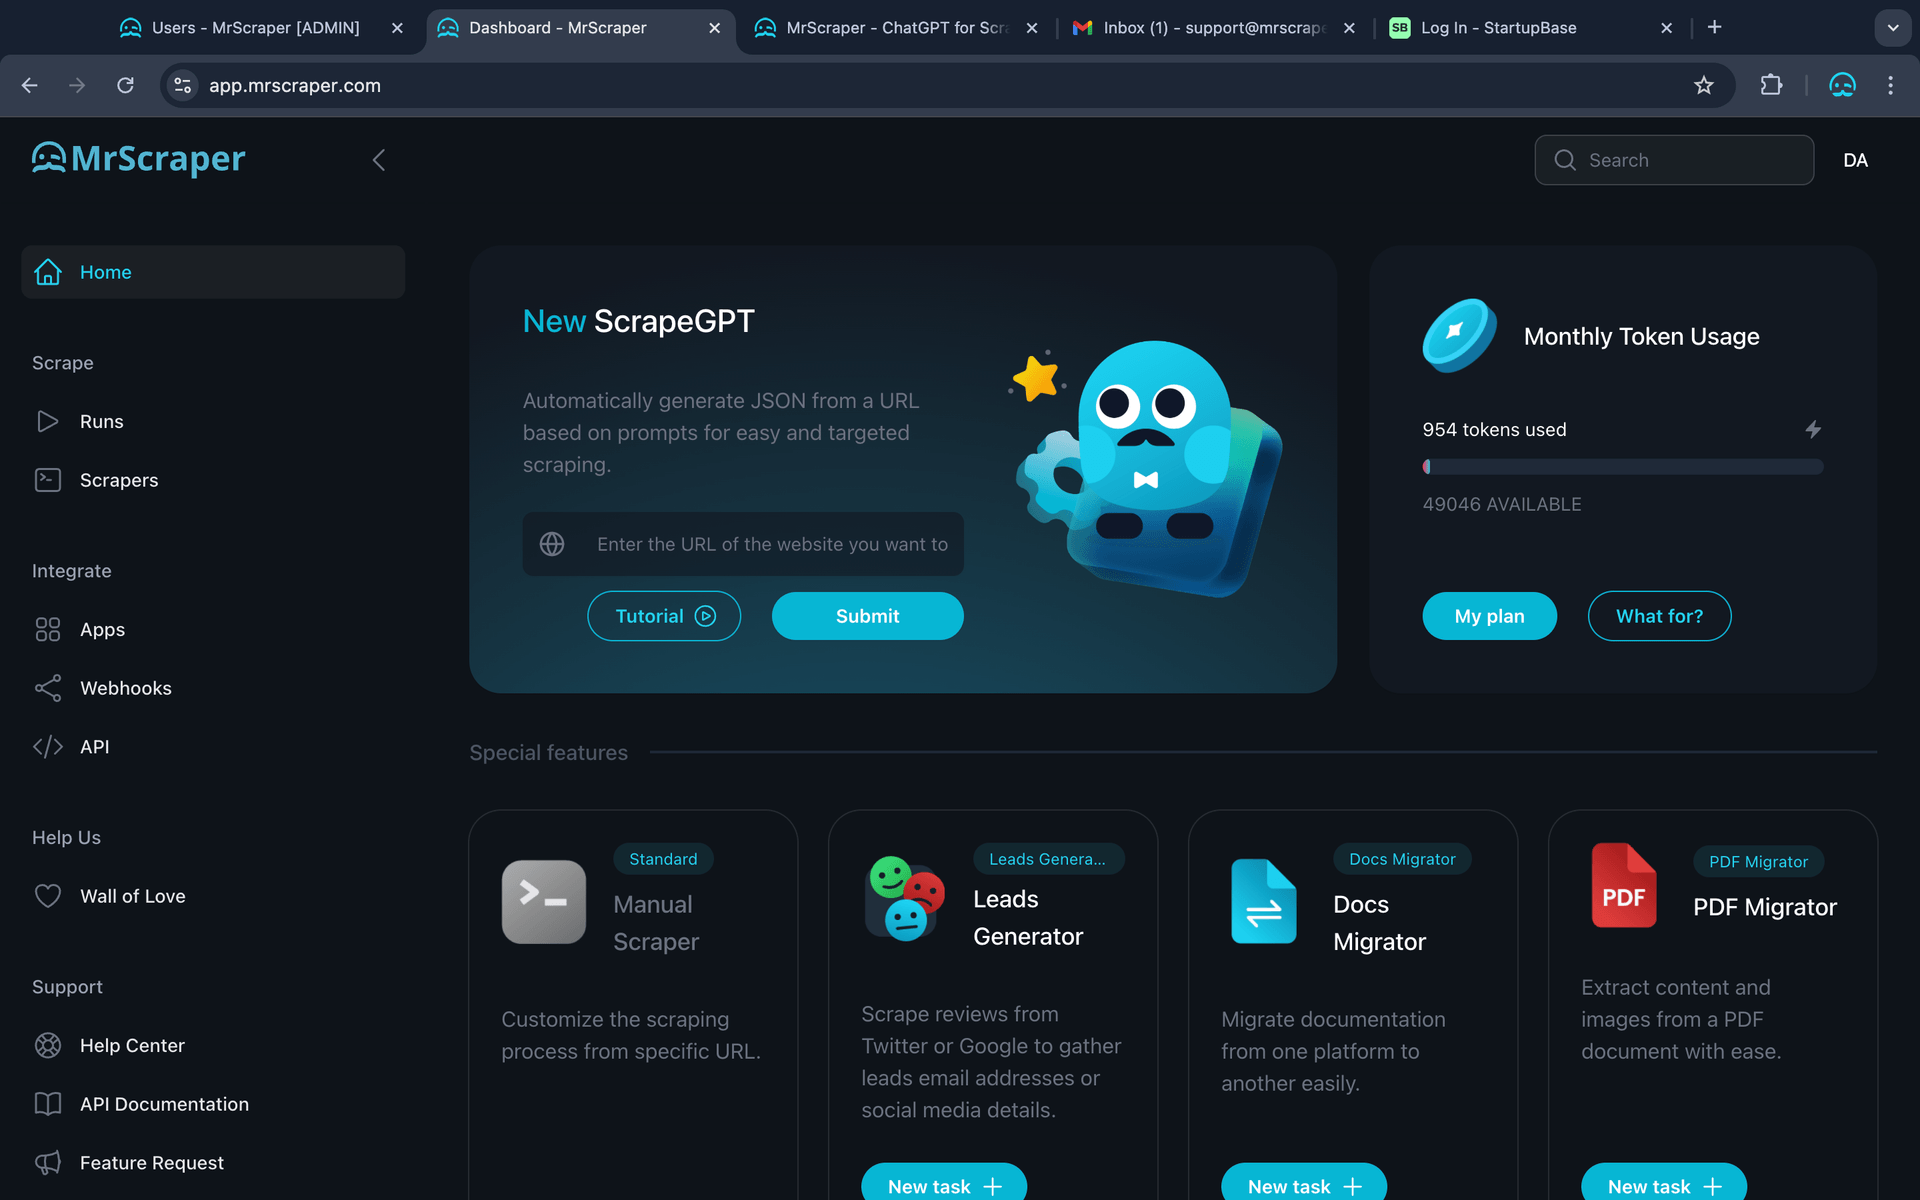This screenshot has width=1920, height=1200.
Task: Switch to the Log In - StartupBase tab
Action: click(1498, 28)
